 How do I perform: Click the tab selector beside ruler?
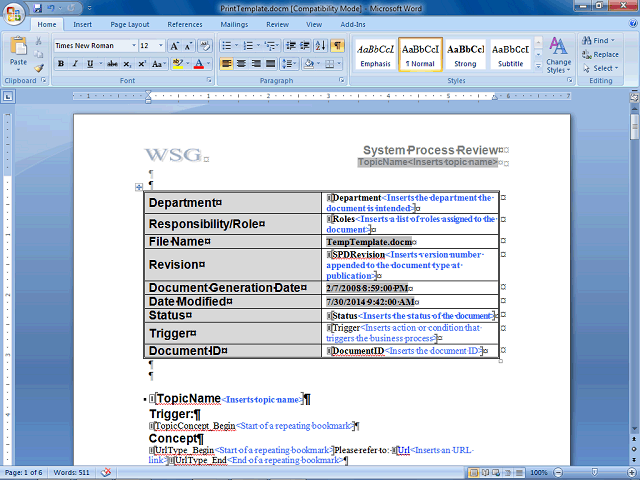click(8, 96)
